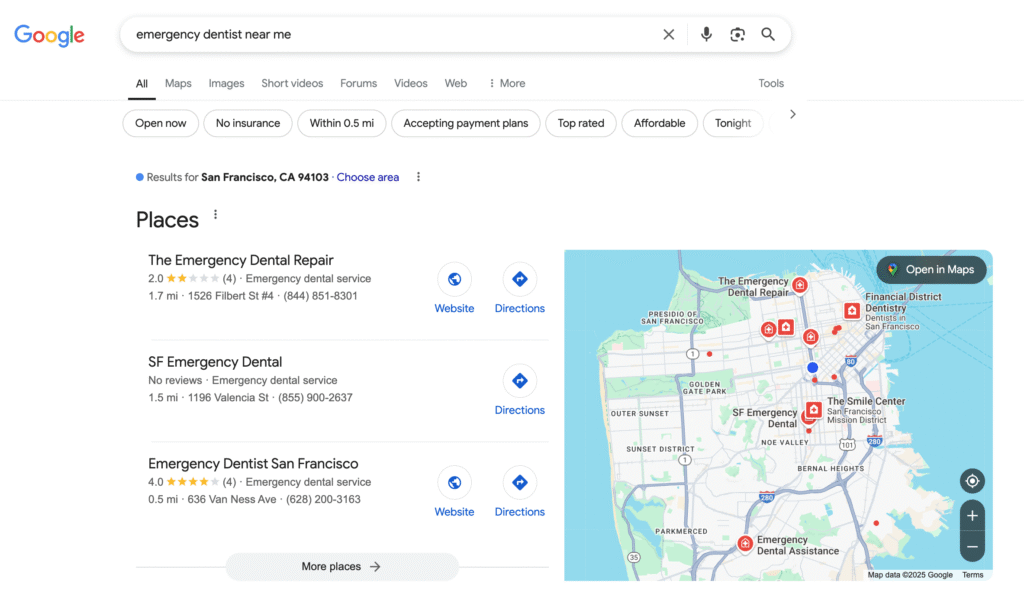Enable the Top rated filter chip
Viewport: 1024px width, 600px height.
tap(581, 123)
